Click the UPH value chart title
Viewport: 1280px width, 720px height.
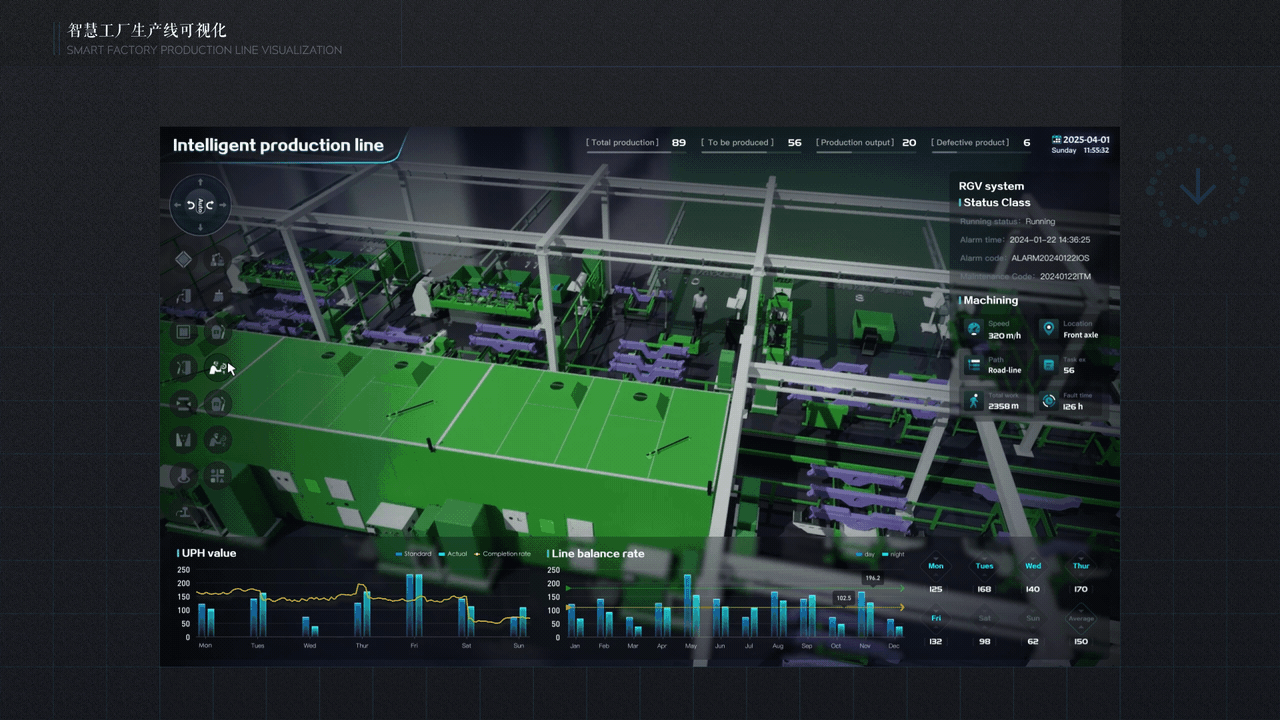pyautogui.click(x=209, y=553)
